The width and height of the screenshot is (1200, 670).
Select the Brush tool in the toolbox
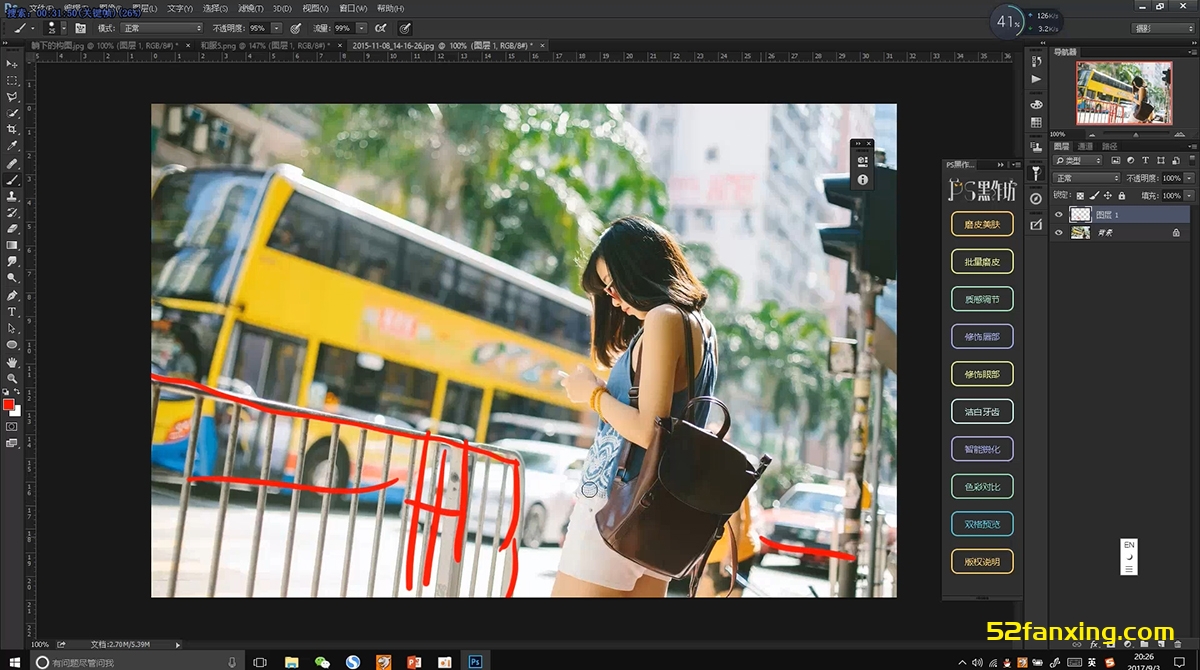tap(12, 180)
